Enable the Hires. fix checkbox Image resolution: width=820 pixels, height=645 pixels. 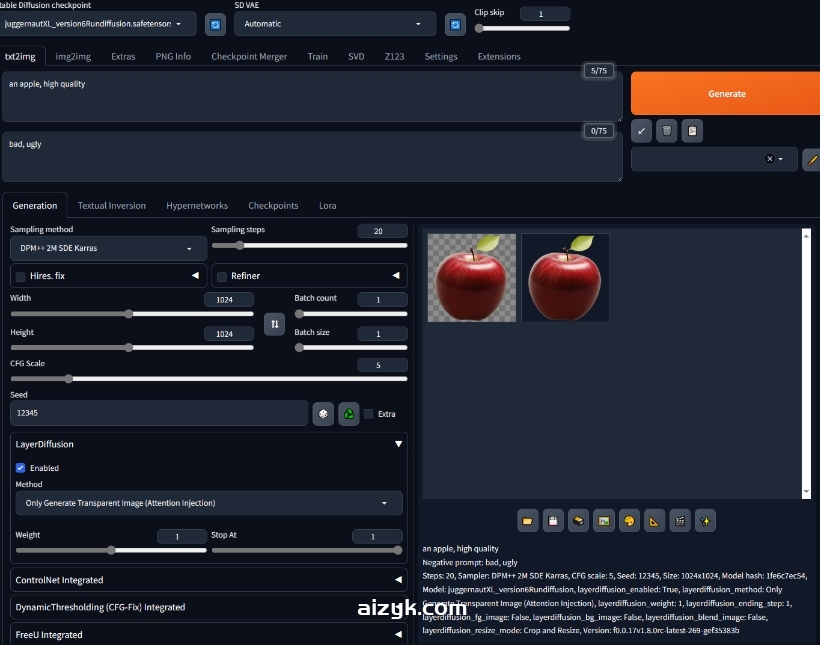tap(21, 276)
